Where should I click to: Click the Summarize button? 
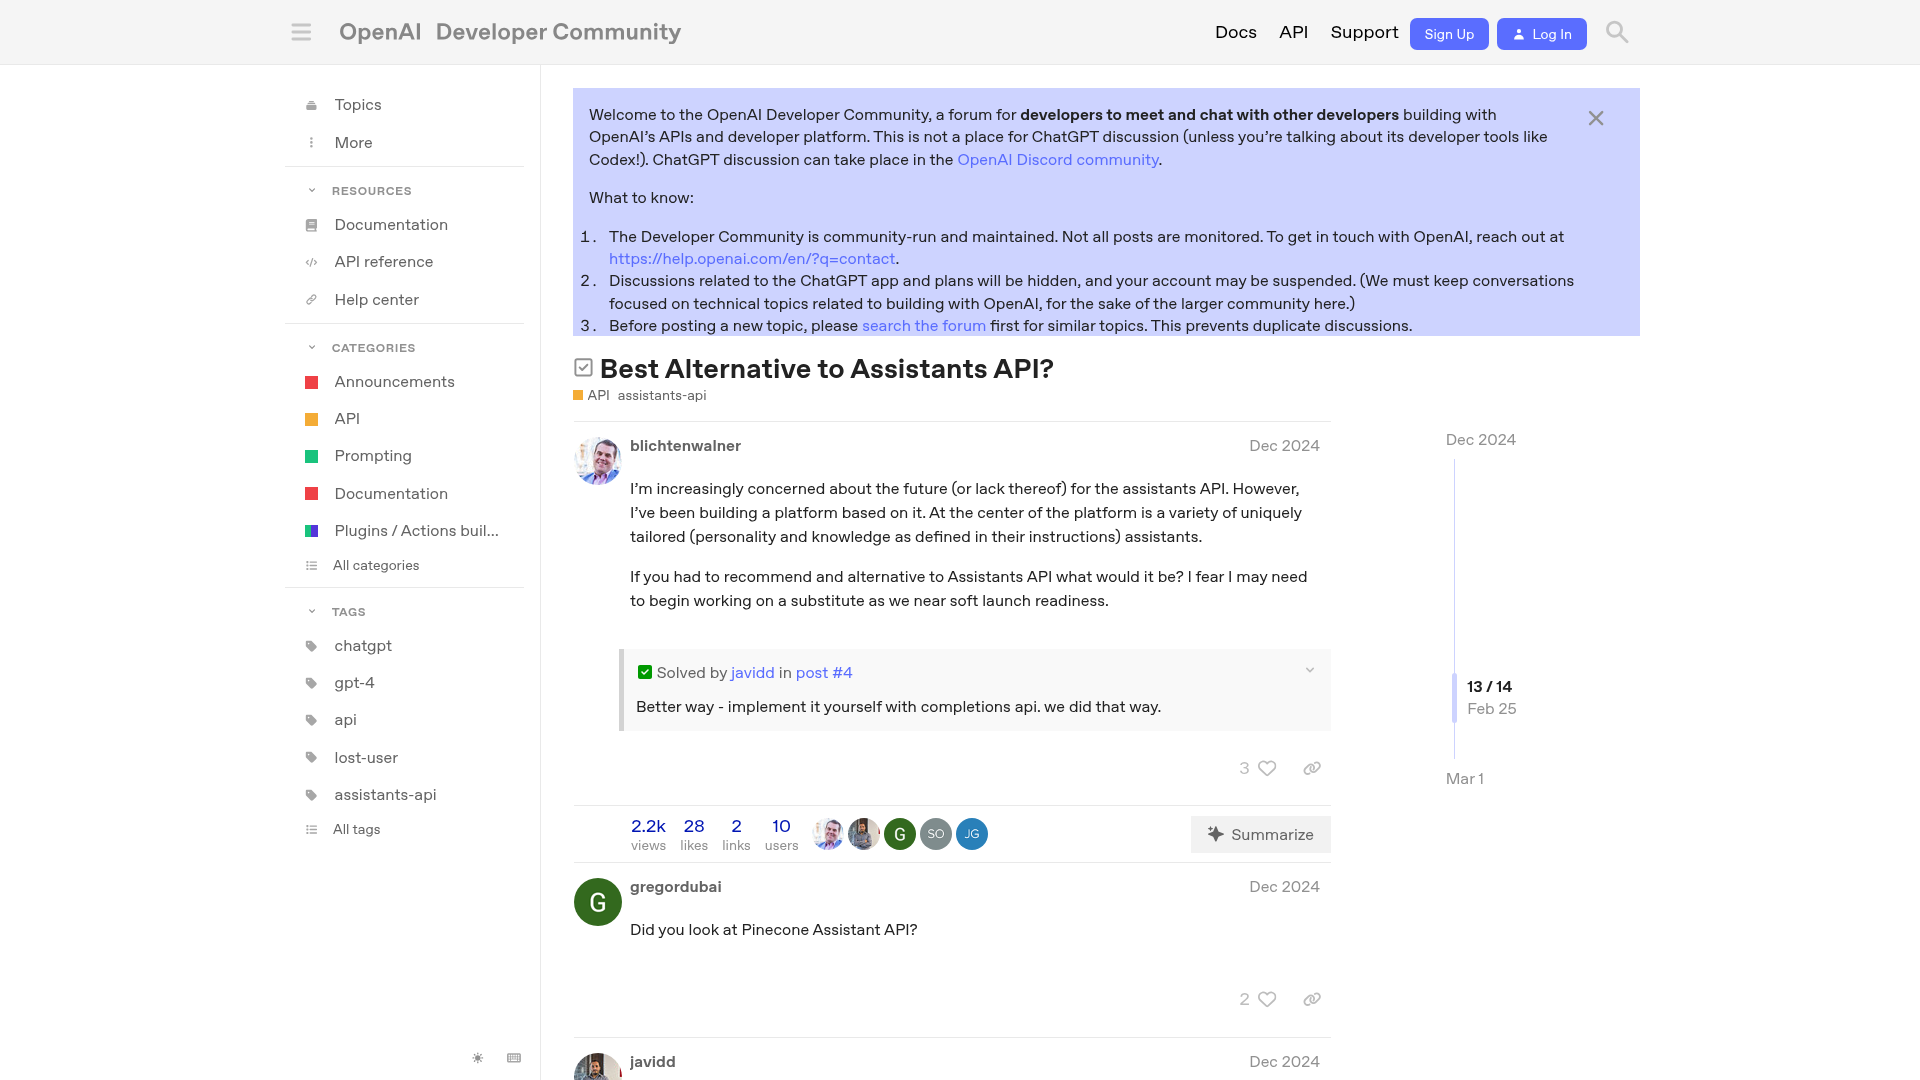click(1260, 835)
